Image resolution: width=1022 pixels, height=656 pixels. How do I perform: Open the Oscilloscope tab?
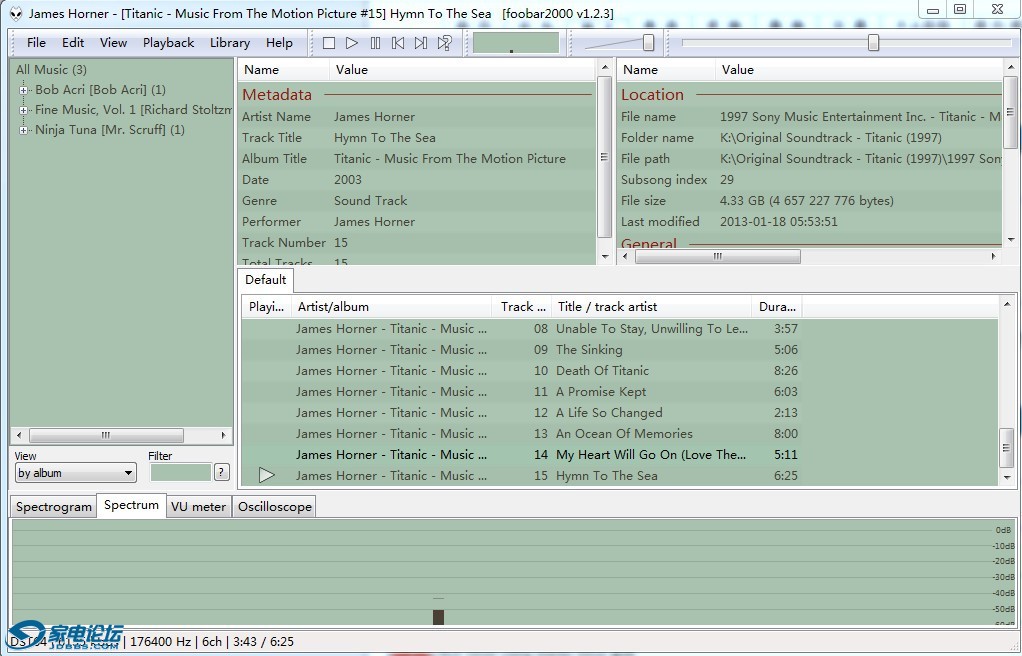pos(274,507)
